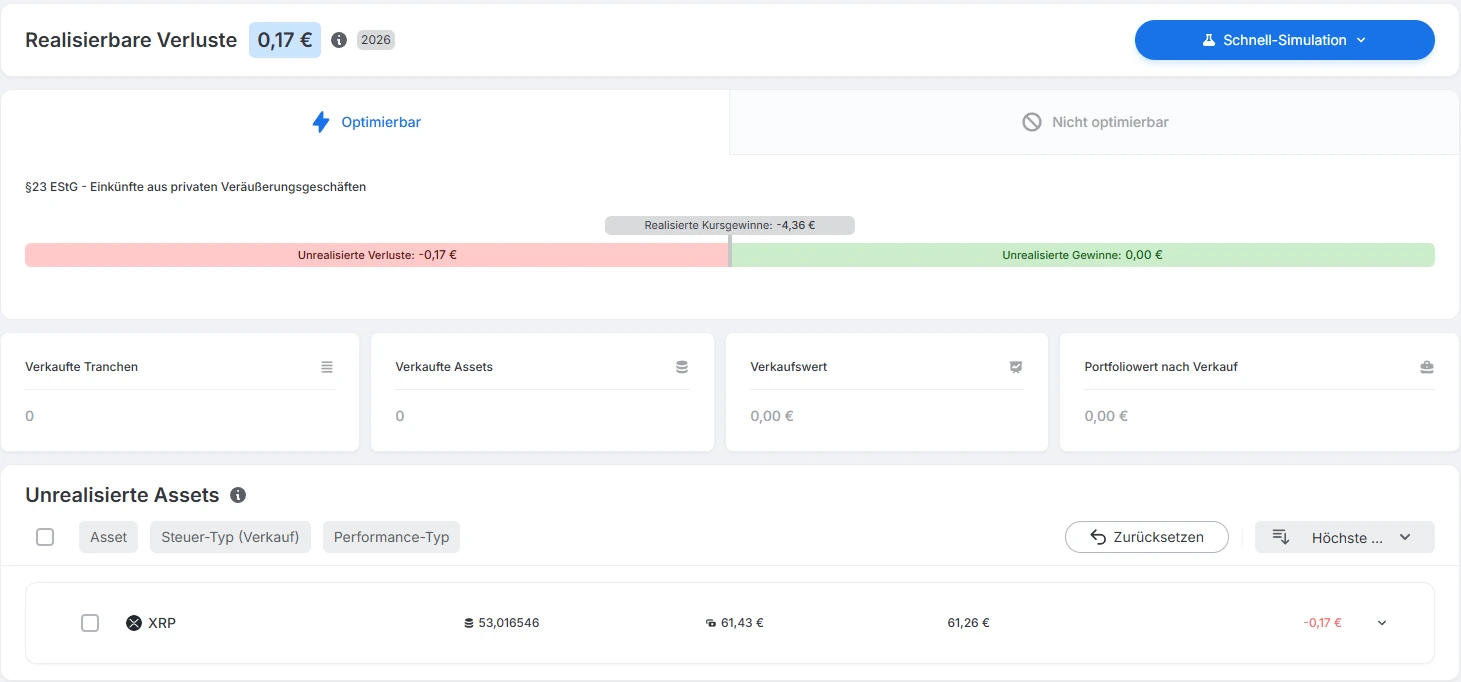Click the XRP loss -0,17 €

[x=1322, y=623]
